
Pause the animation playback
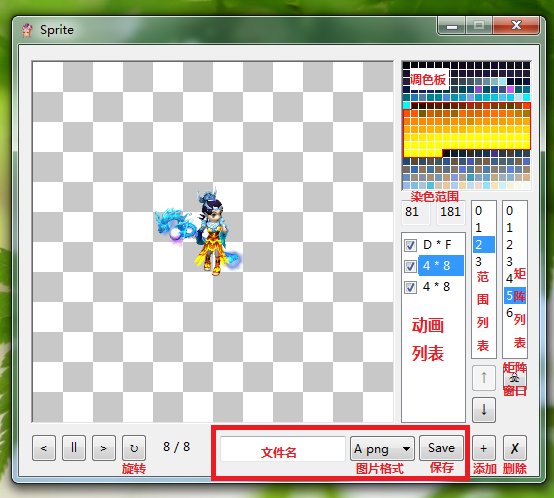[x=74, y=448]
